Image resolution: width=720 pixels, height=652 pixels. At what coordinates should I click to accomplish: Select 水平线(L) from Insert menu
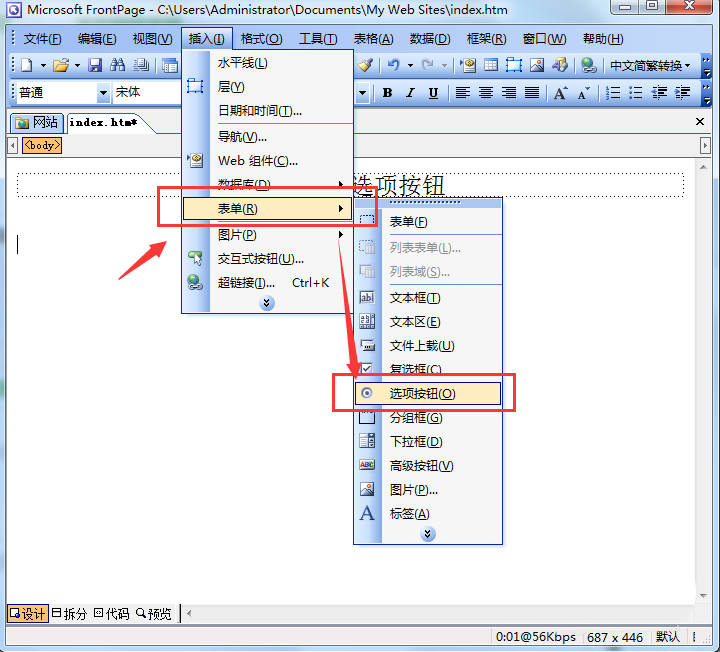click(x=268, y=63)
